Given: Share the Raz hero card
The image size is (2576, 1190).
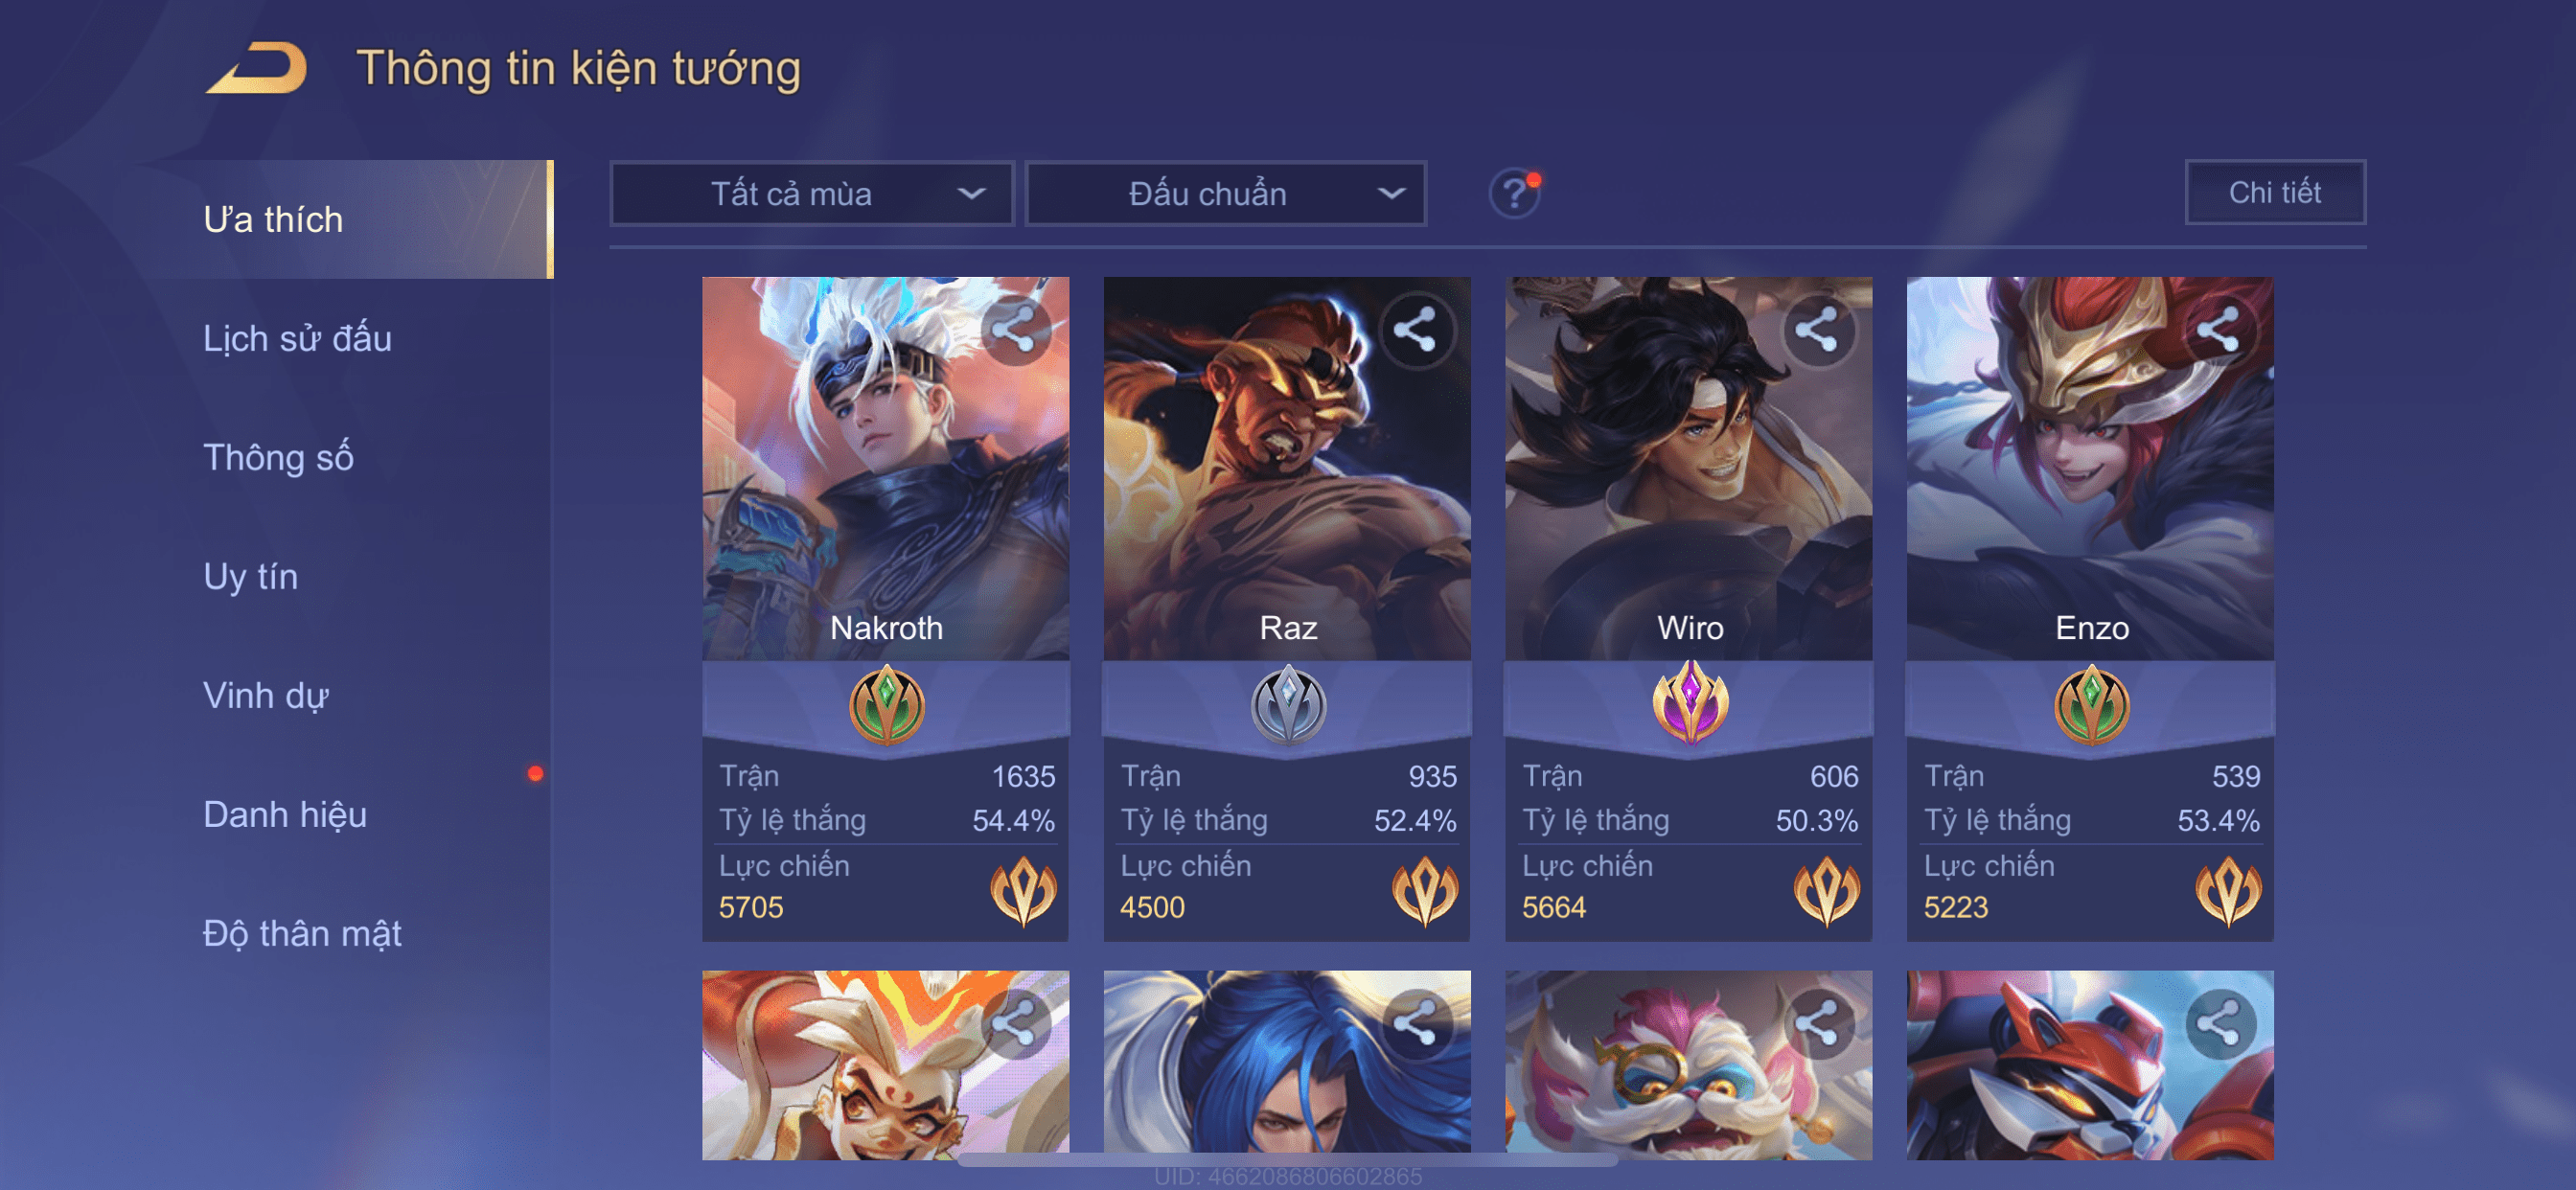Looking at the screenshot, I should (1415, 329).
